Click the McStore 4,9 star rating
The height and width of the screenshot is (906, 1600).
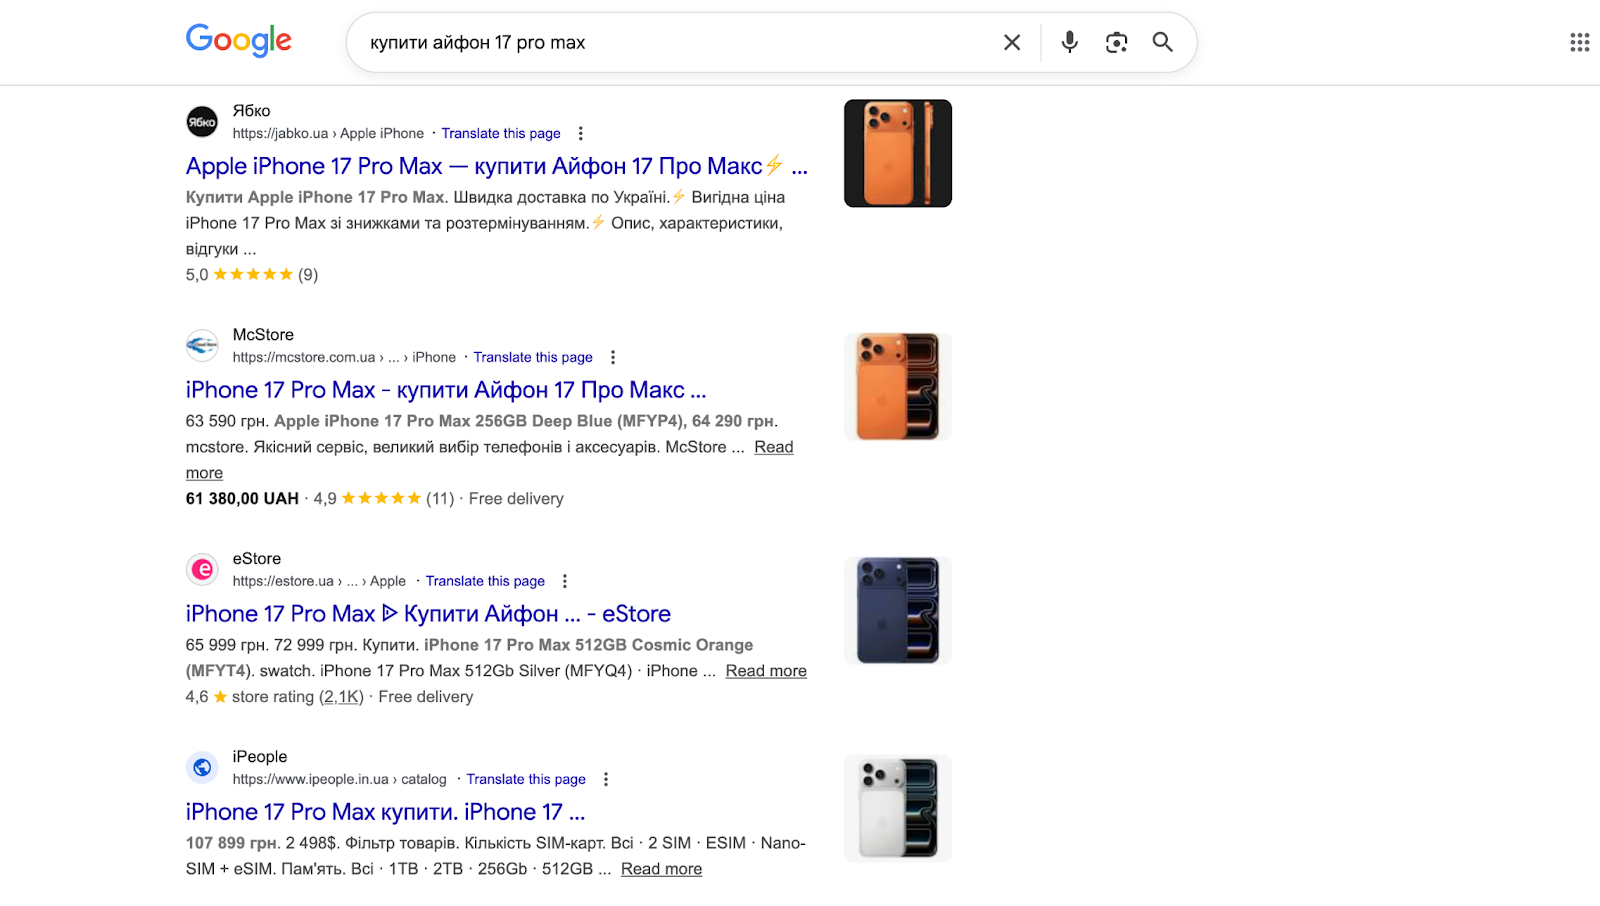pyautogui.click(x=384, y=499)
